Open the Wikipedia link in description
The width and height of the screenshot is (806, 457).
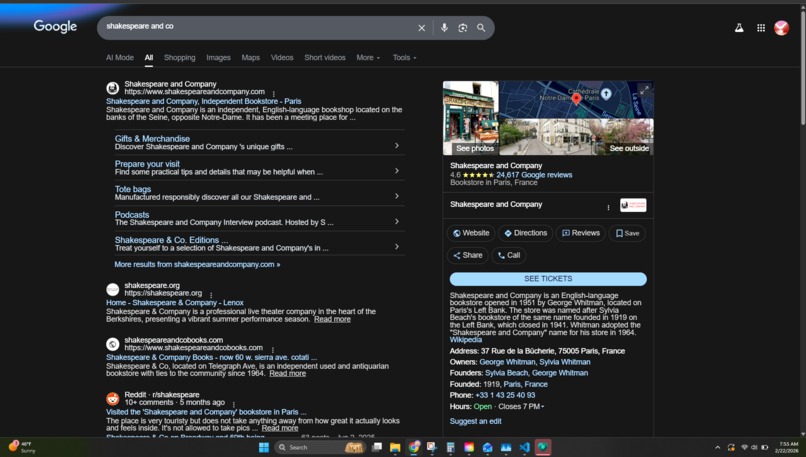click(x=466, y=340)
